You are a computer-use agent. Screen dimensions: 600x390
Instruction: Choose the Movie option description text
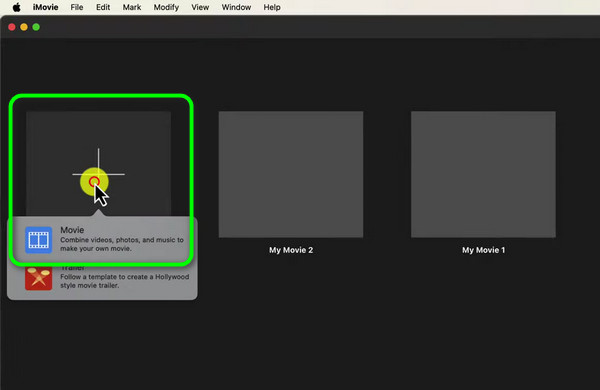point(122,244)
